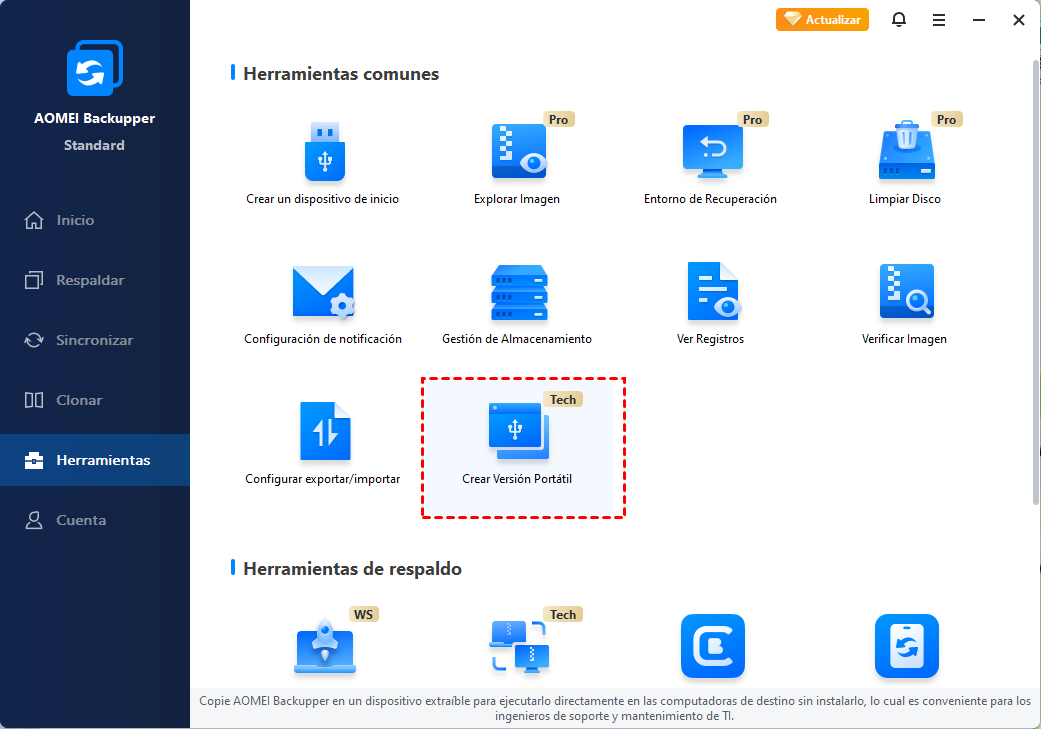Open the phone sync backup tool icon
Image resolution: width=1041 pixels, height=729 pixels.
point(907,646)
